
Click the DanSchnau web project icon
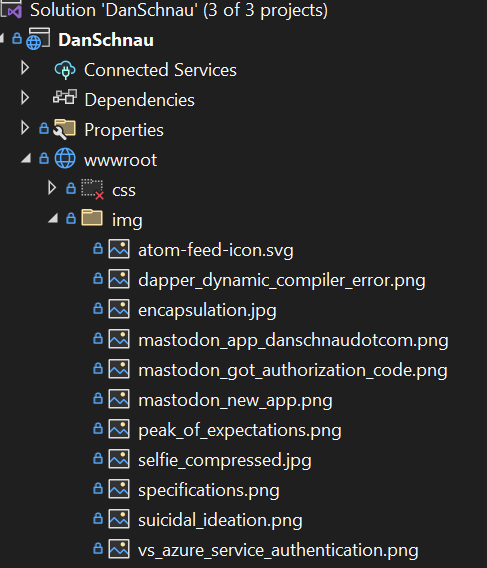(x=38, y=39)
